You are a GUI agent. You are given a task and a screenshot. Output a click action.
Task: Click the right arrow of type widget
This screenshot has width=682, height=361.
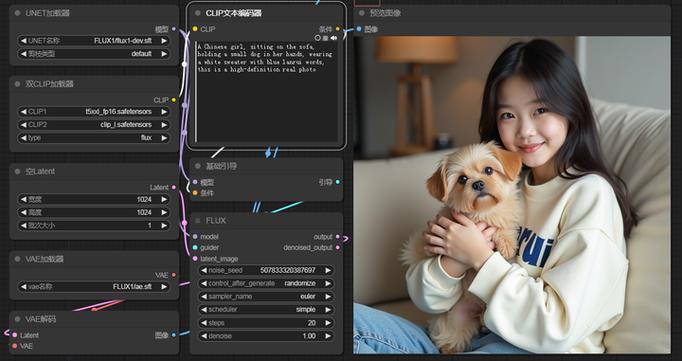(164, 138)
